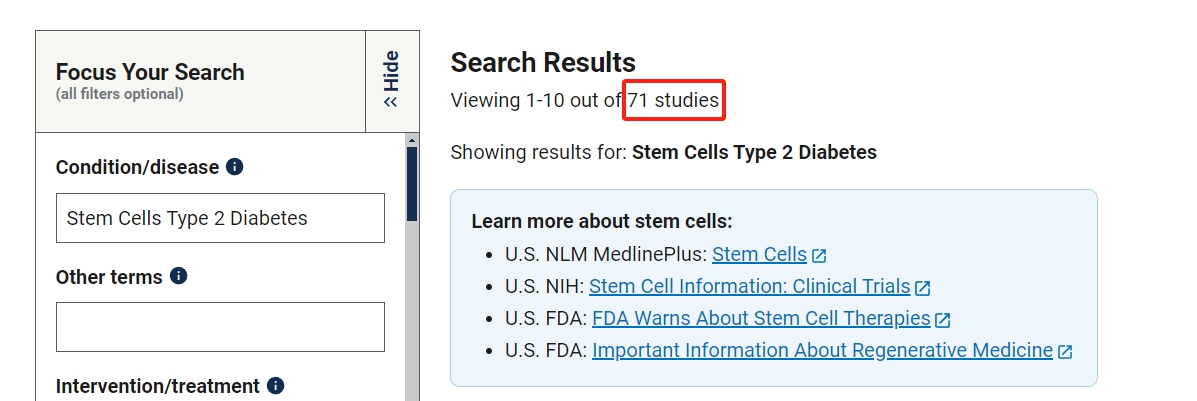Click the Intervention/treatment label
The height and width of the screenshot is (401, 1197).
click(x=157, y=386)
